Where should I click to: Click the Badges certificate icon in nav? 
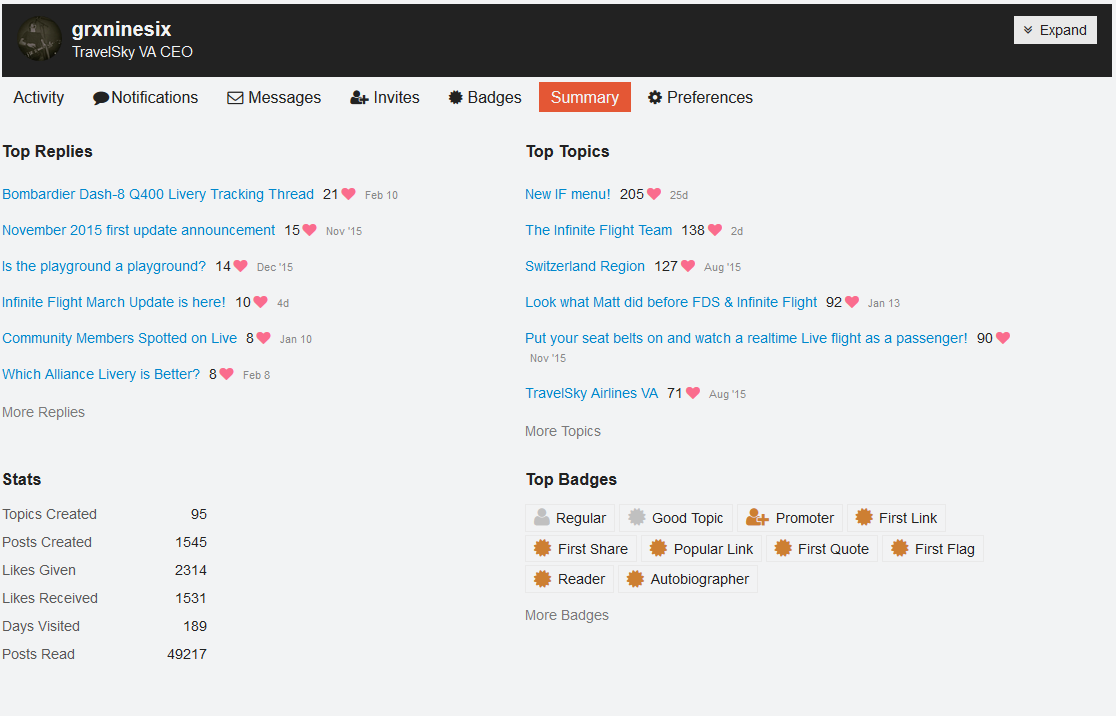click(456, 98)
